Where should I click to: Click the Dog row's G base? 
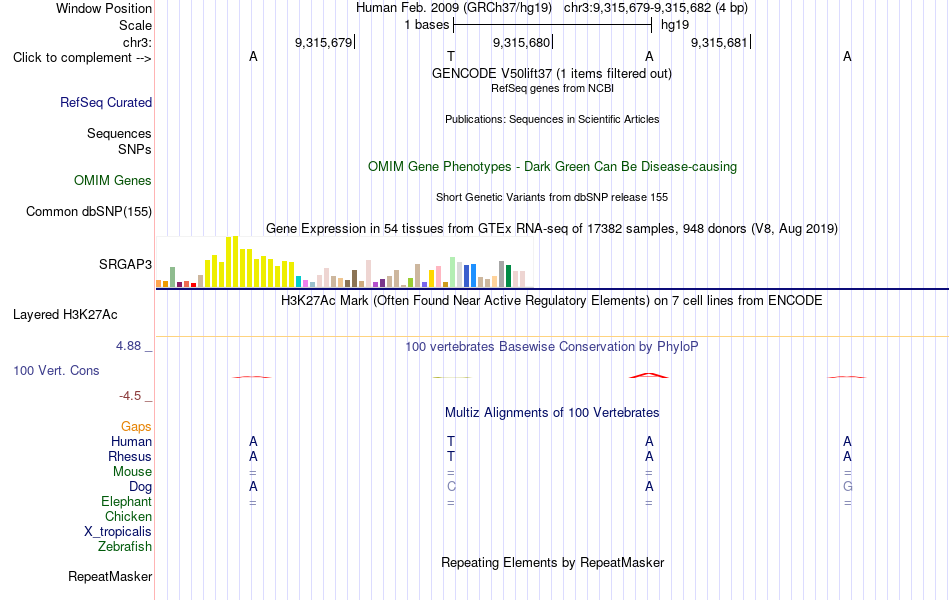848,487
